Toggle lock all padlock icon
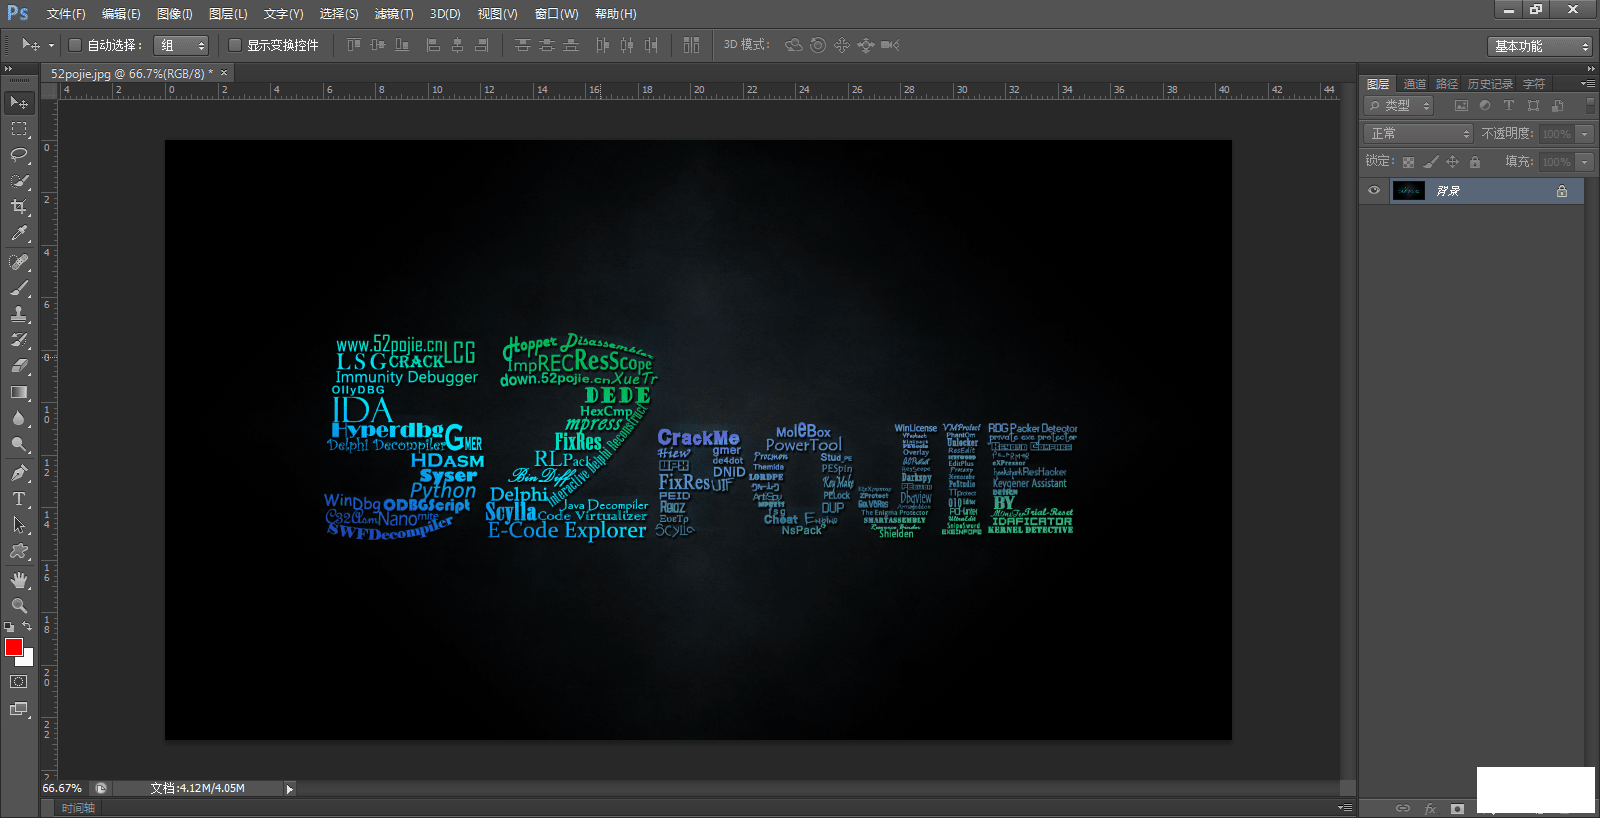Viewport: 1600px width, 818px height. pyautogui.click(x=1475, y=162)
